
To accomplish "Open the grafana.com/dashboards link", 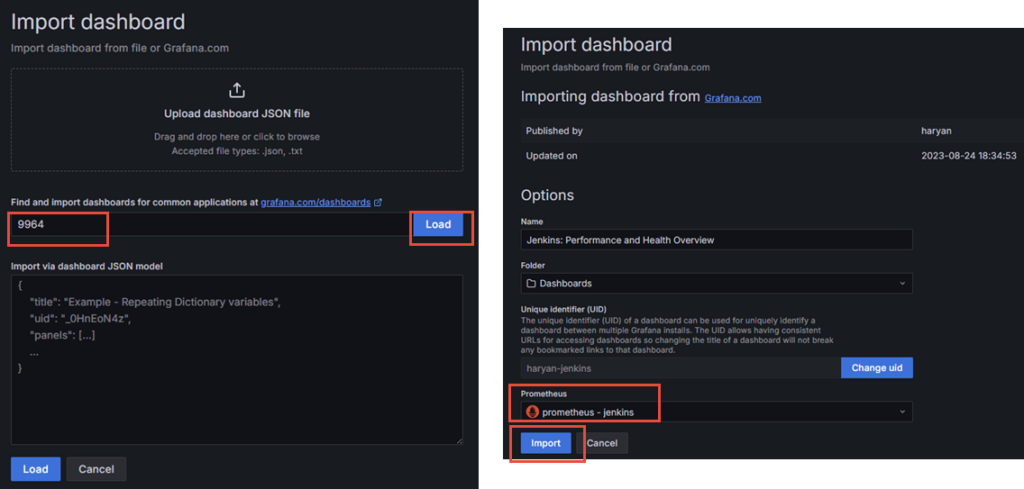I will [x=315, y=202].
